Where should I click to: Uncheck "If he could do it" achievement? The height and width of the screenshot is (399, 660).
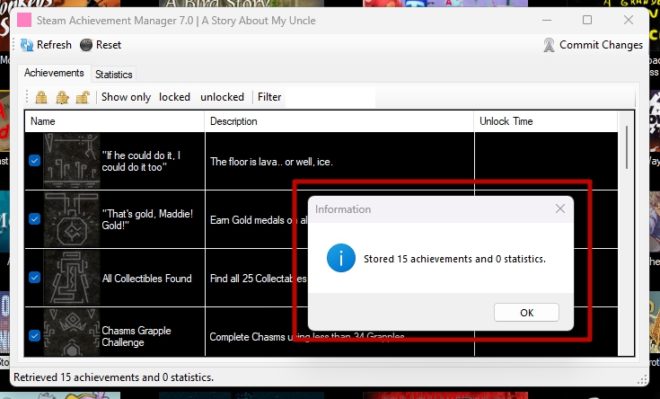(x=35, y=161)
